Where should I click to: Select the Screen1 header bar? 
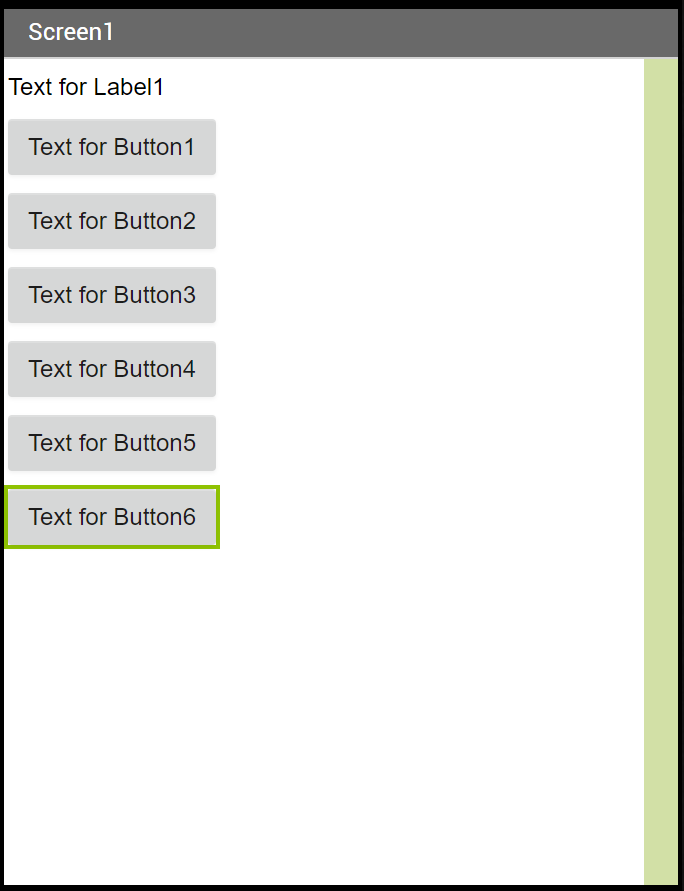point(340,32)
